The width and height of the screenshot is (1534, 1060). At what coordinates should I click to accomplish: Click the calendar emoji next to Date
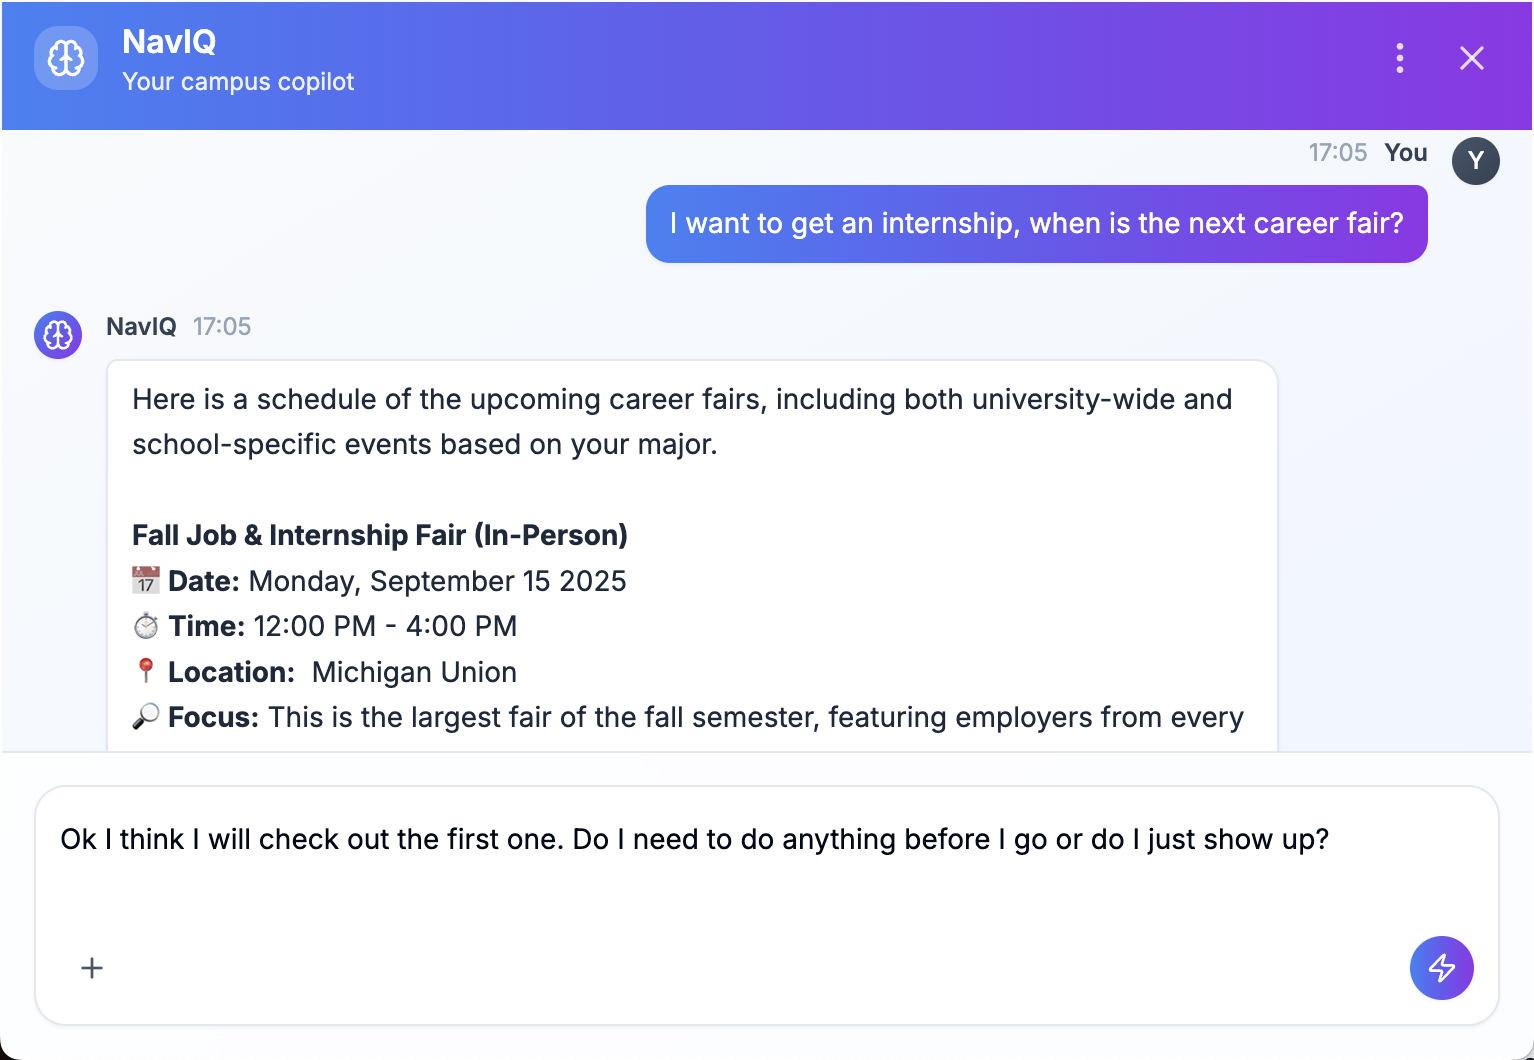point(145,580)
